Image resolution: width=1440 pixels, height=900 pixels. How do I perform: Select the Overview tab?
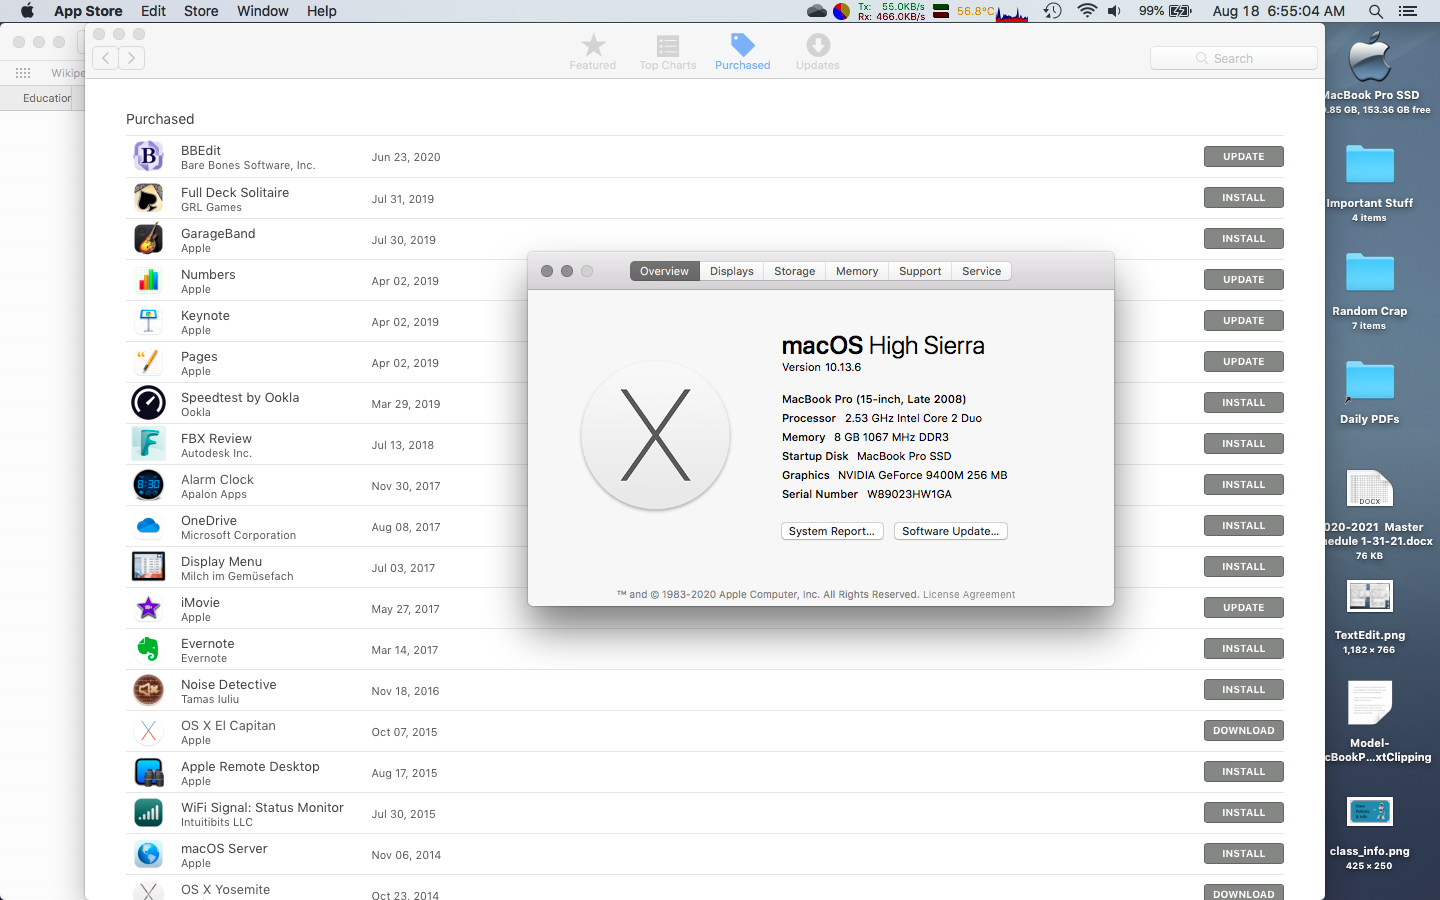[x=664, y=271]
